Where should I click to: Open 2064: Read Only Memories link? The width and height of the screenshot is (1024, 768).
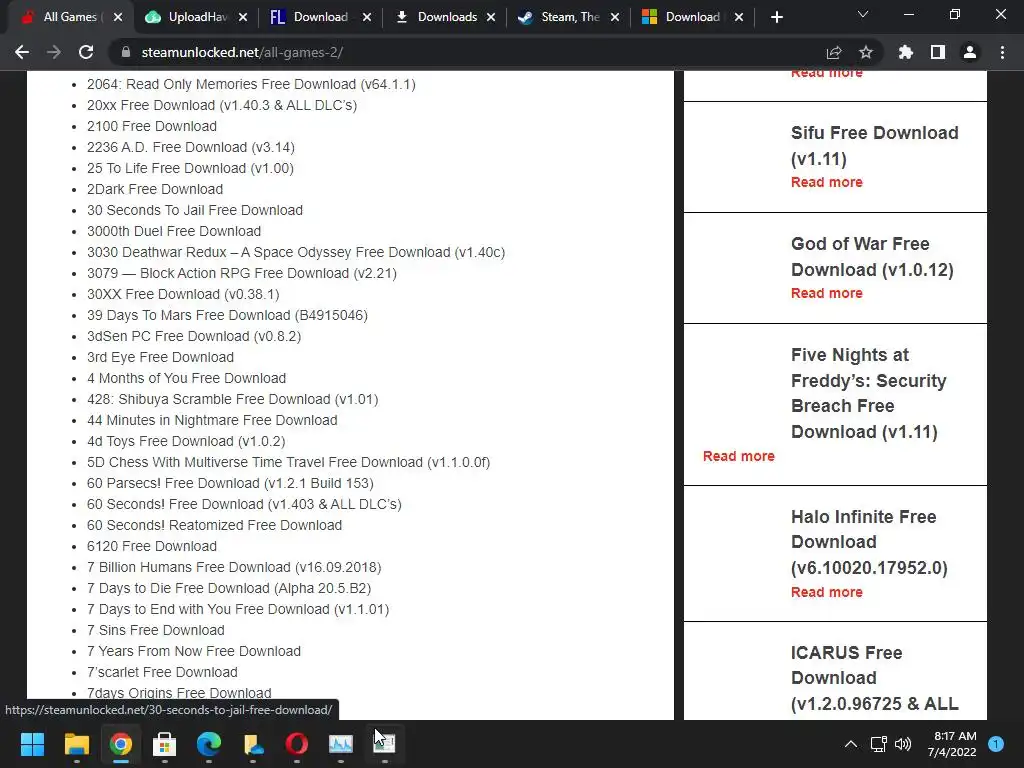tap(251, 84)
